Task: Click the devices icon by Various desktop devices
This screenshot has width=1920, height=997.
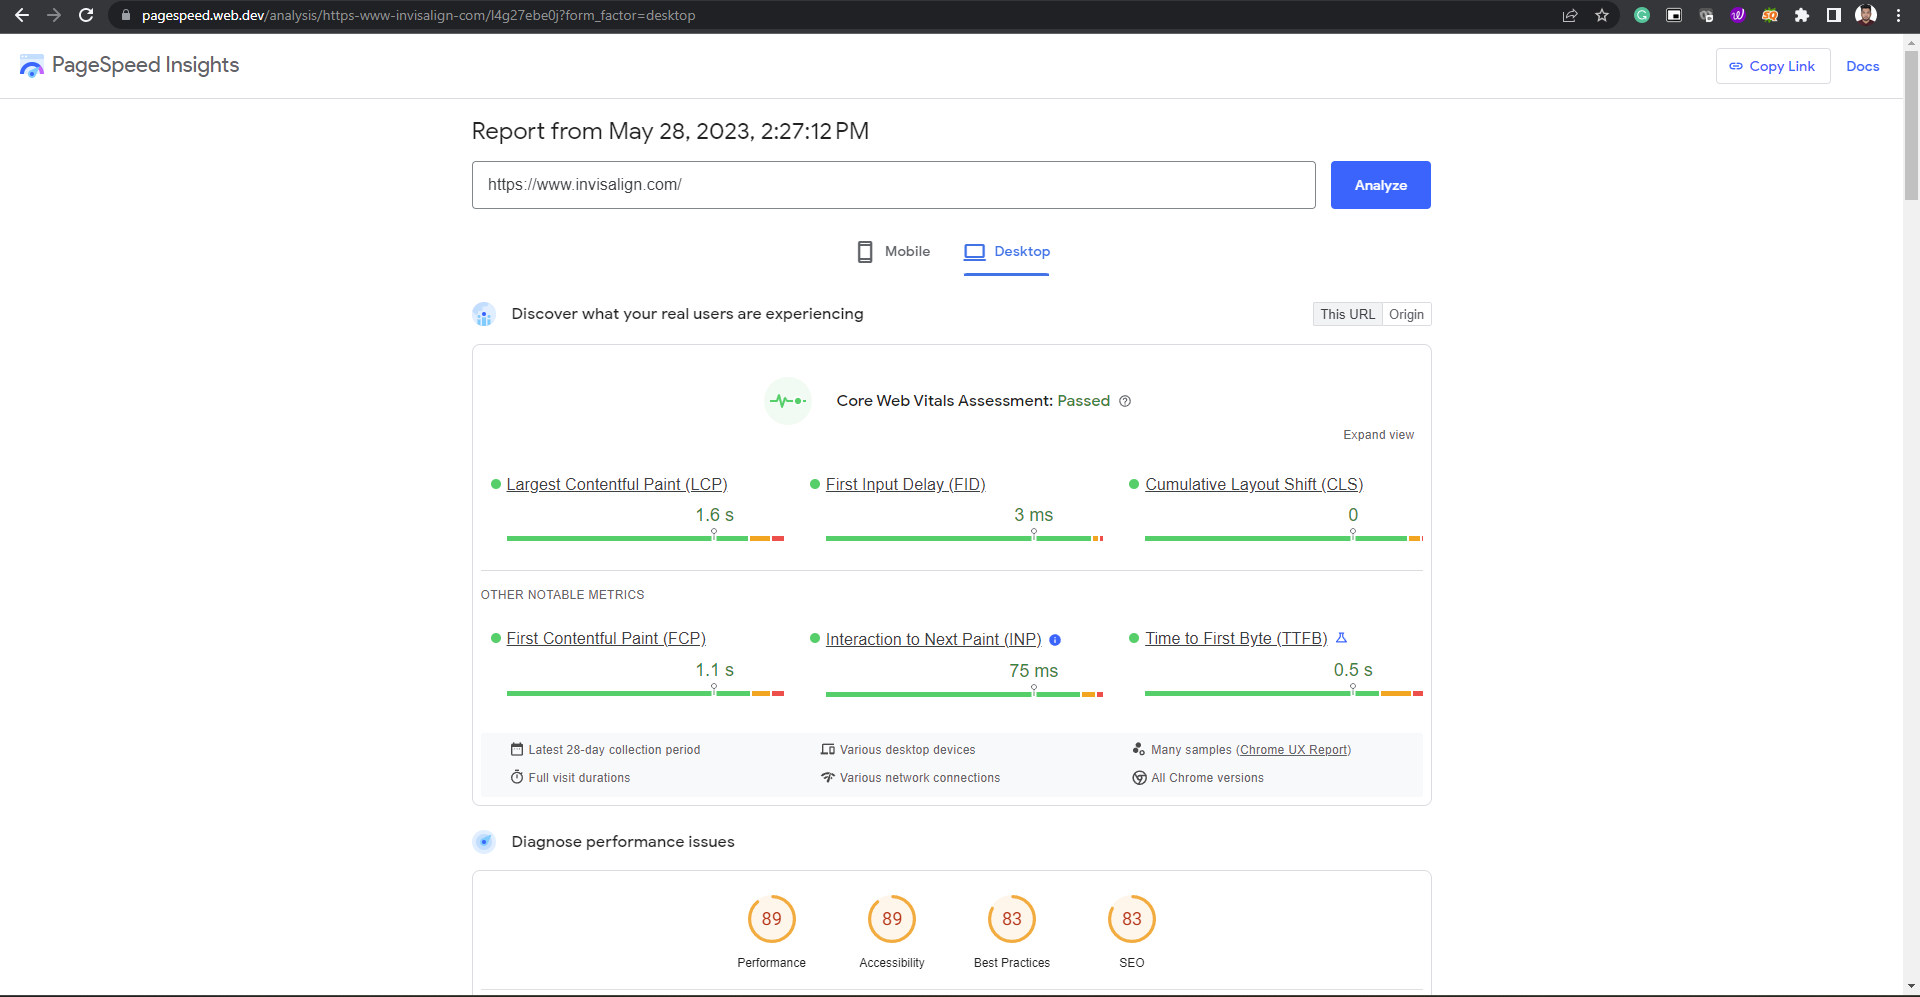Action: tap(828, 749)
